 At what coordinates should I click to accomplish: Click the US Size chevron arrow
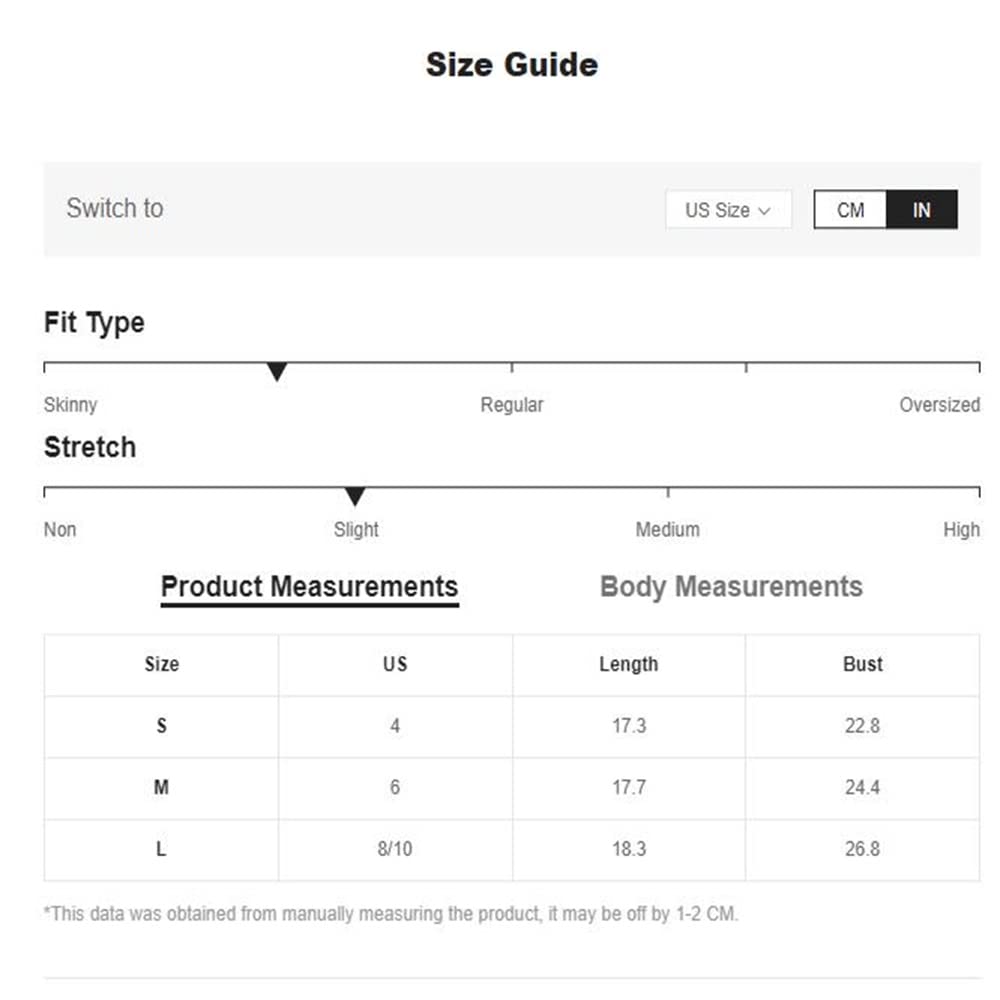click(765, 211)
